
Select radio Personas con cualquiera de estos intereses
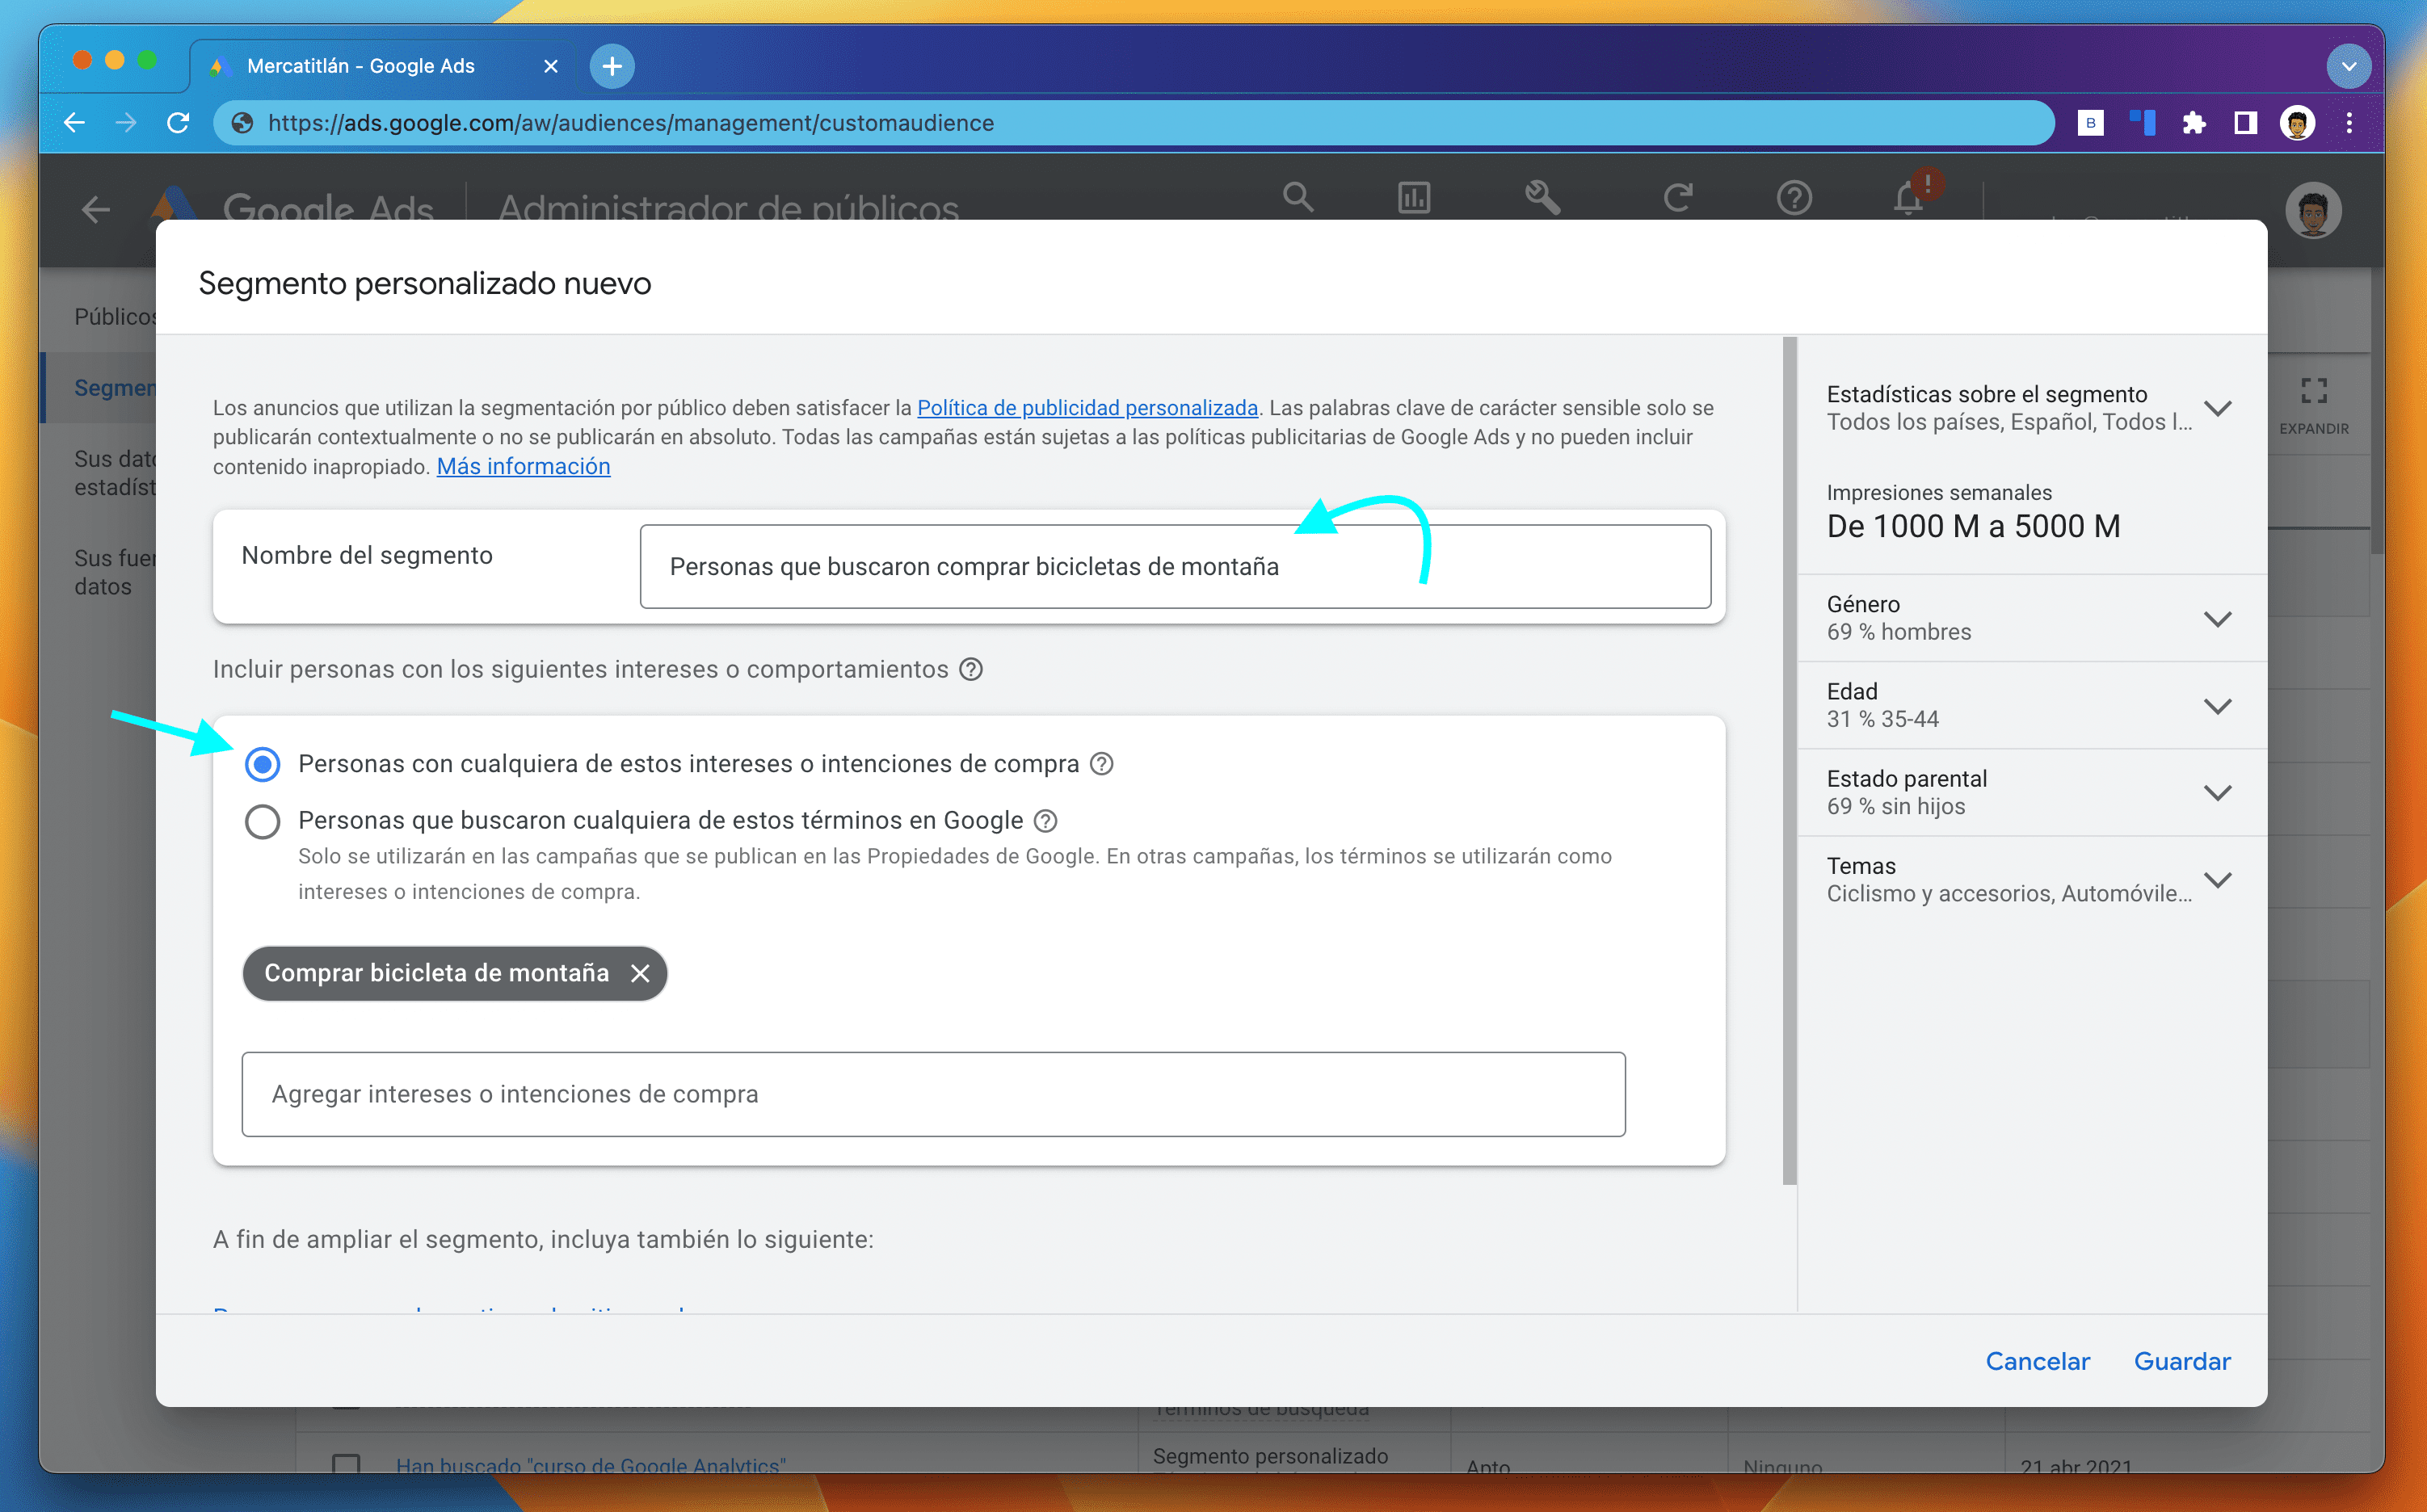[262, 764]
